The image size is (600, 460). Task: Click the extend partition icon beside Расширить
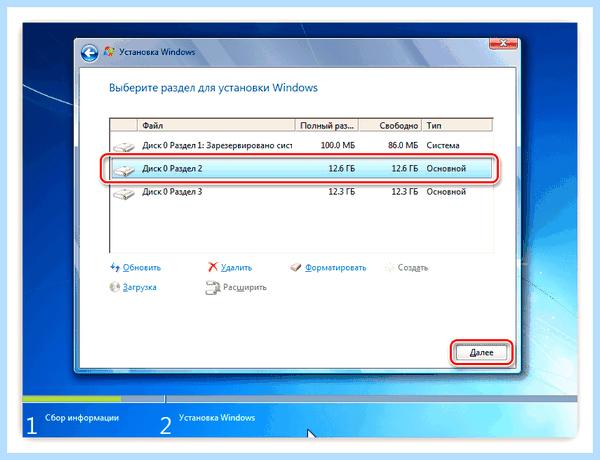point(213,288)
